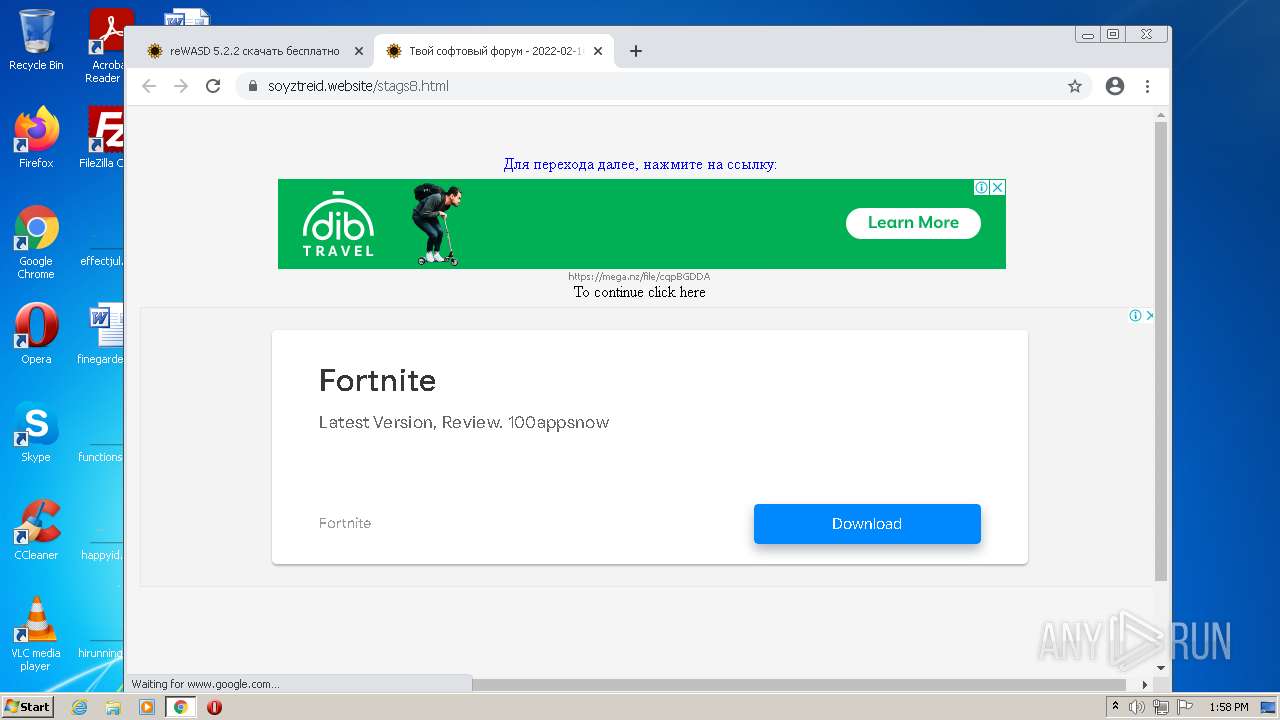Close the Твой софтовый форум tab

598,51
